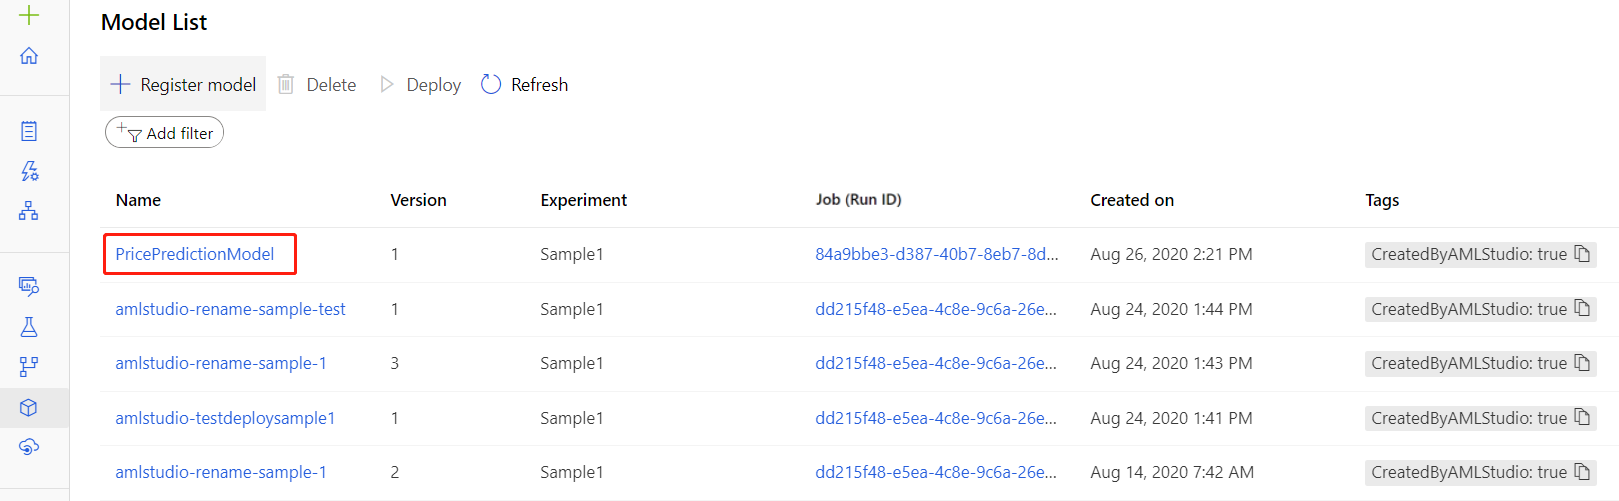
Task: Open Run ID link starting with 84a9bbe3
Action: (936, 254)
